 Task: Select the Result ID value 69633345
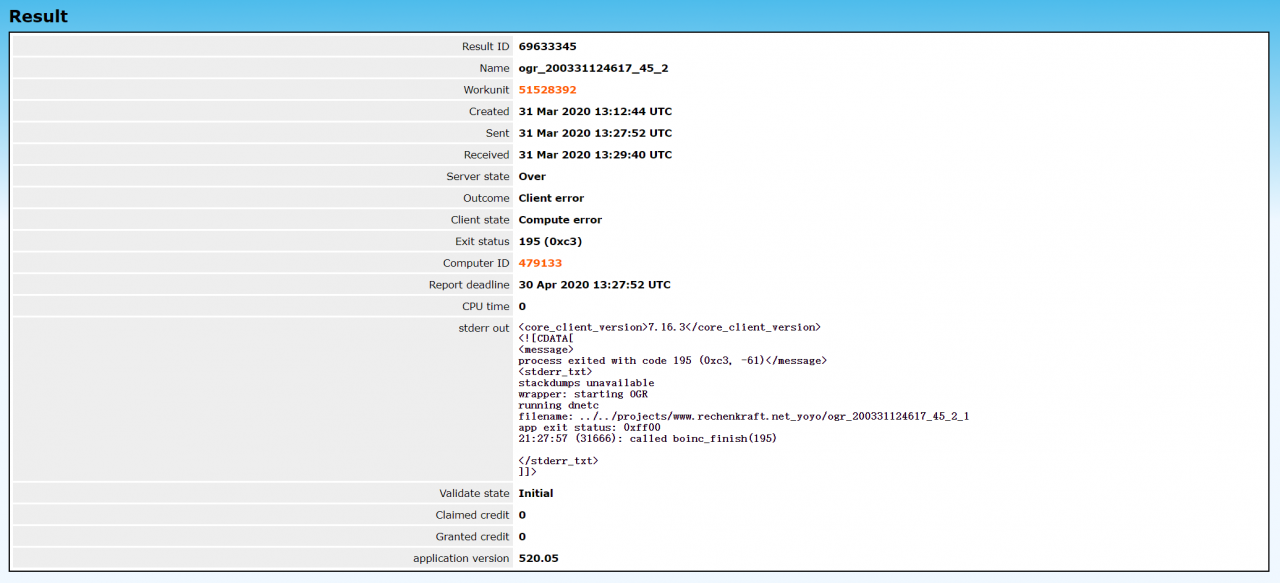coord(547,47)
